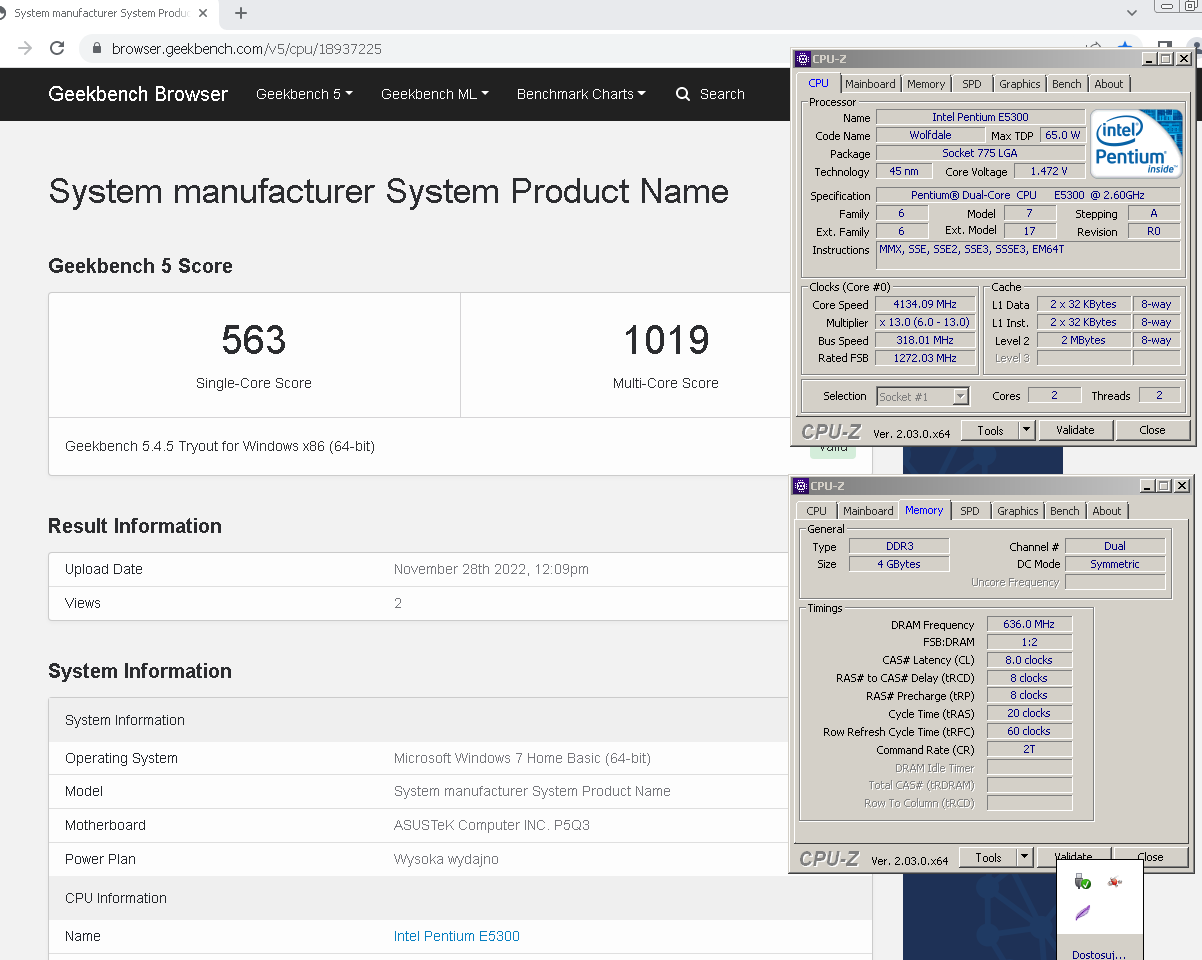This screenshot has height=960, width=1202.
Task: Click the Command Rate value 2T
Action: coord(1029,749)
